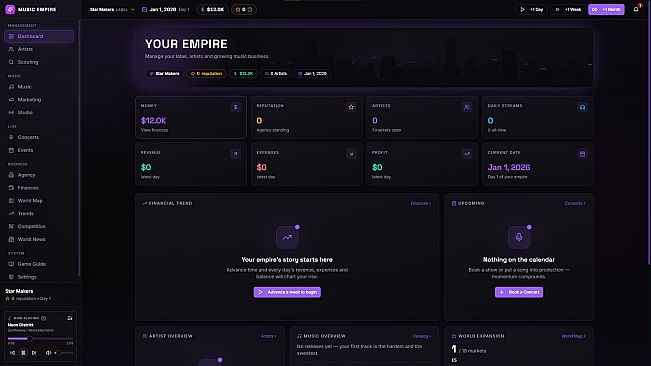The image size is (651, 366).
Task: Click the Star Makers chip in banner
Action: (x=164, y=73)
